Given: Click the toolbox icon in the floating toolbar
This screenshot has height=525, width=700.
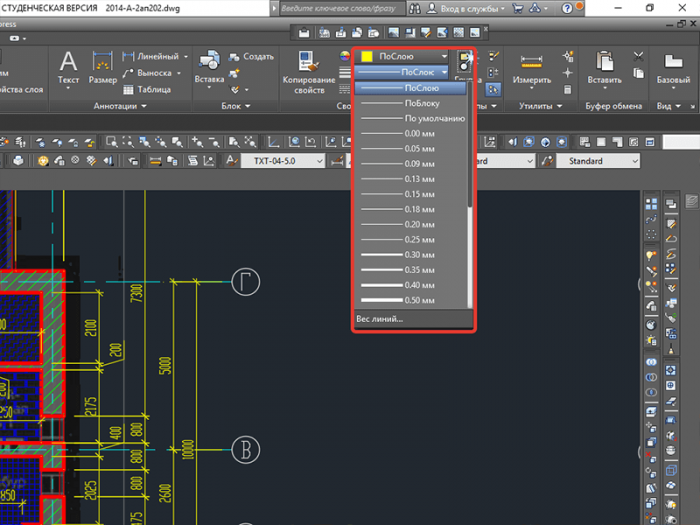Looking at the screenshot, I should pyautogui.click(x=304, y=32).
